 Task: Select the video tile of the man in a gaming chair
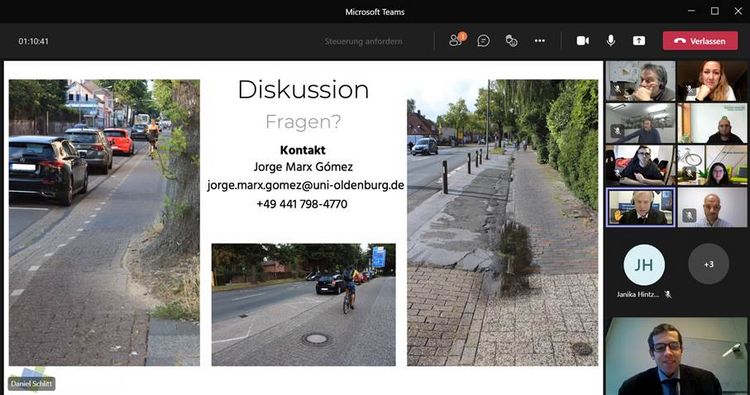pos(641,165)
